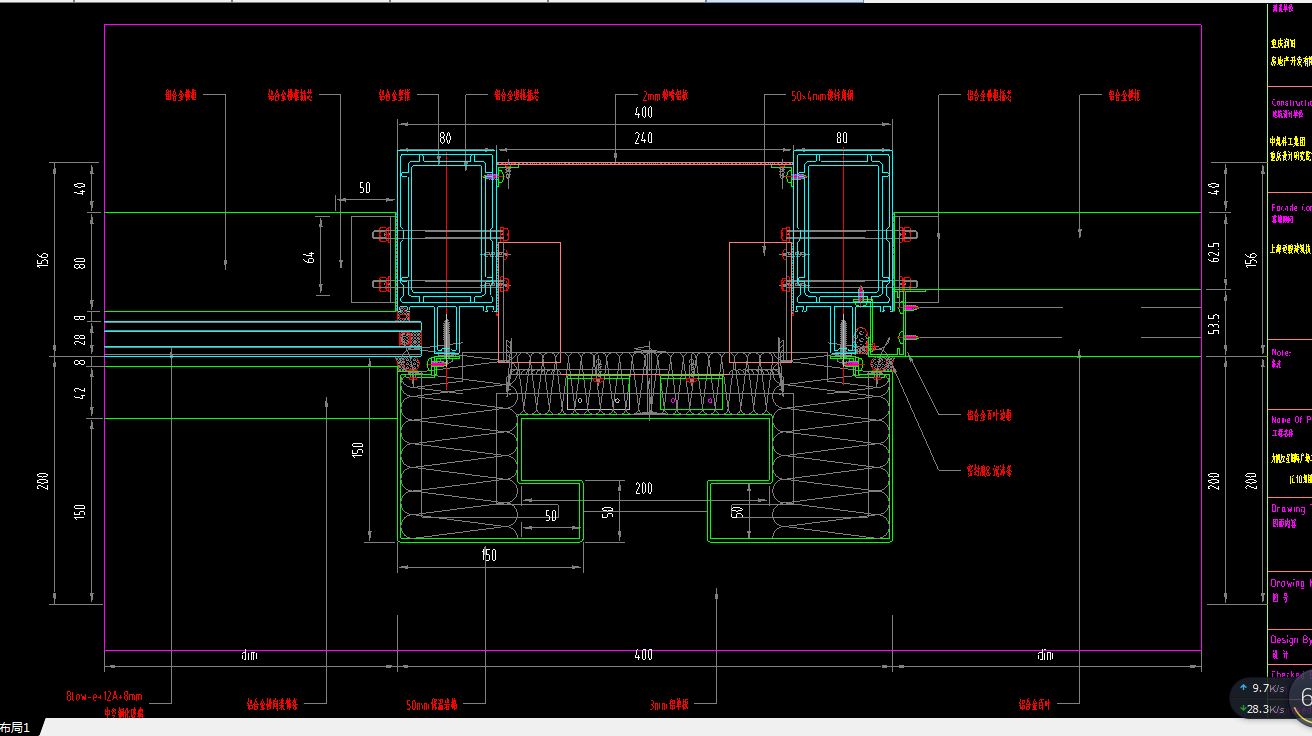
Task: Click the Name Of P title block heading
Action: point(1290,420)
